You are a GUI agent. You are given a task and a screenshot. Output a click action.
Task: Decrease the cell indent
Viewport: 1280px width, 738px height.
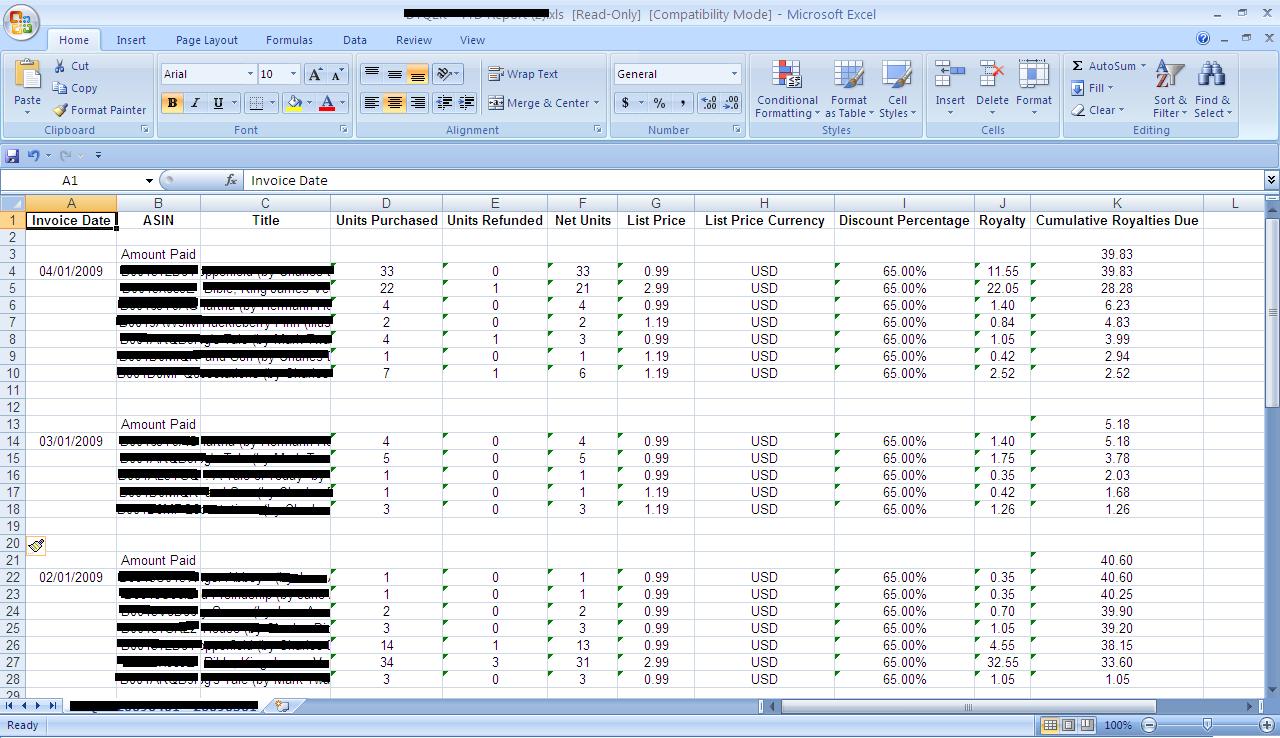[x=444, y=103]
